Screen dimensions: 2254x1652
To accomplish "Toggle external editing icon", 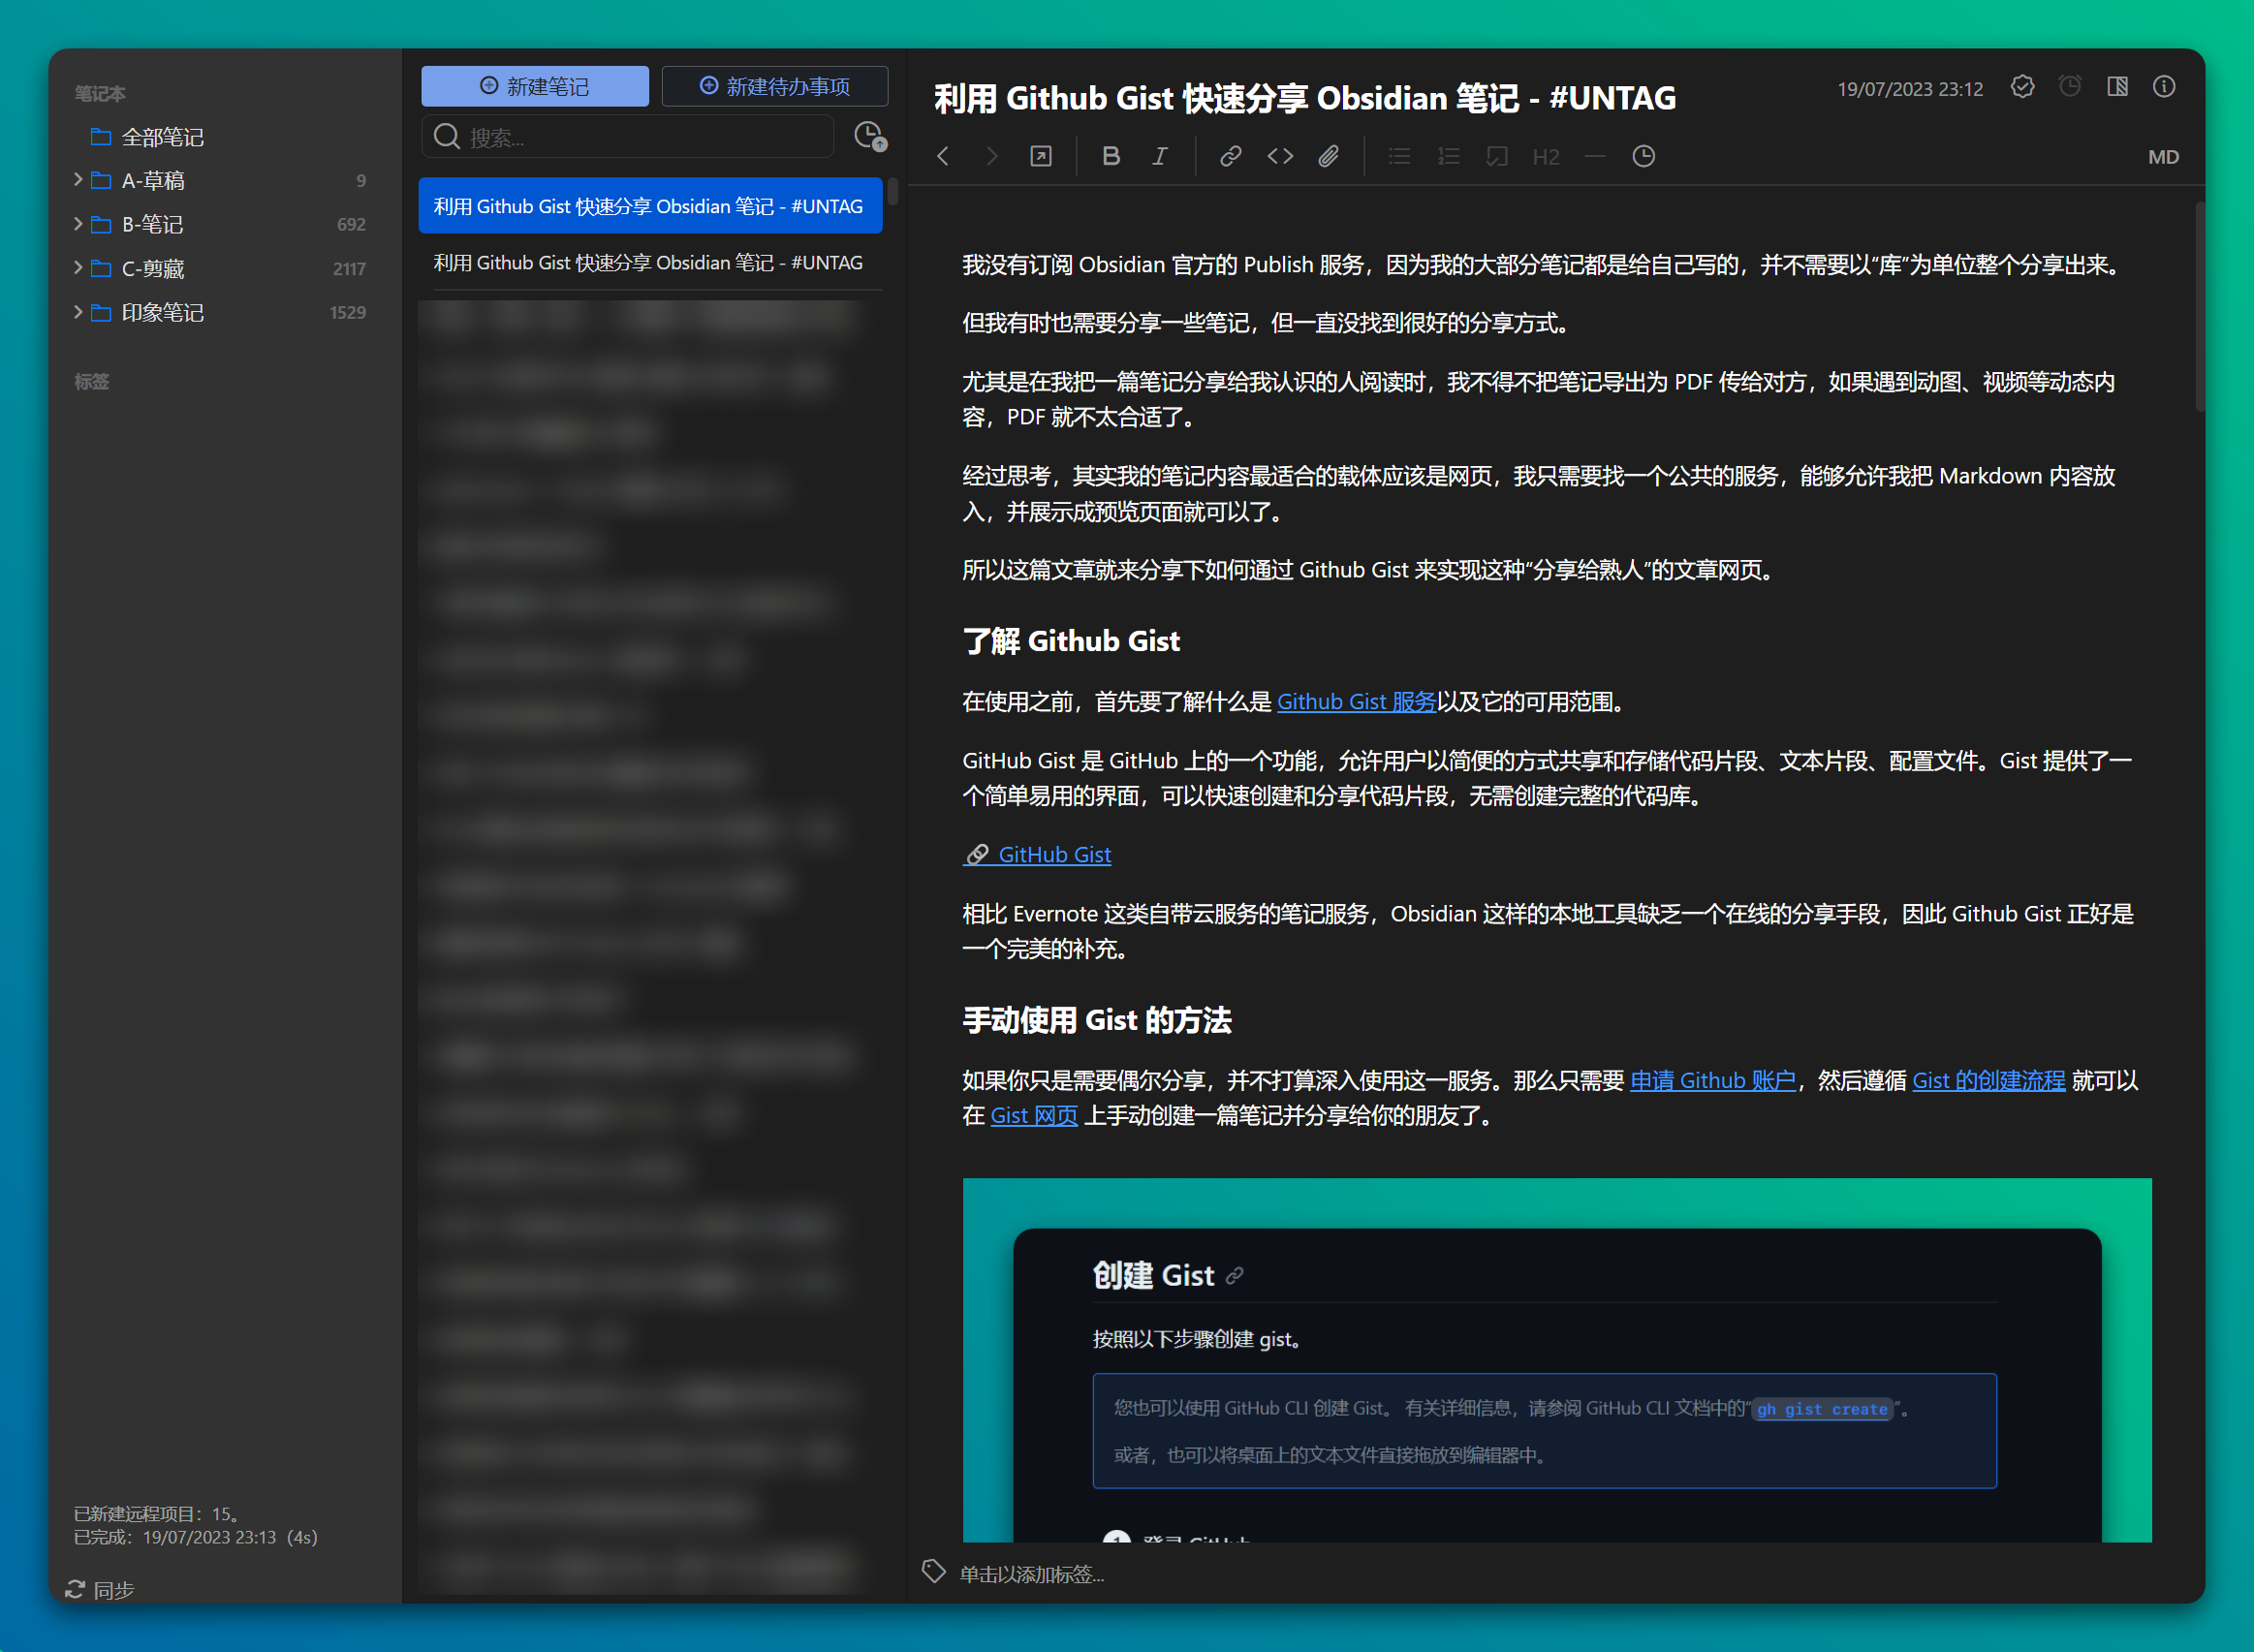I will (x=1041, y=156).
